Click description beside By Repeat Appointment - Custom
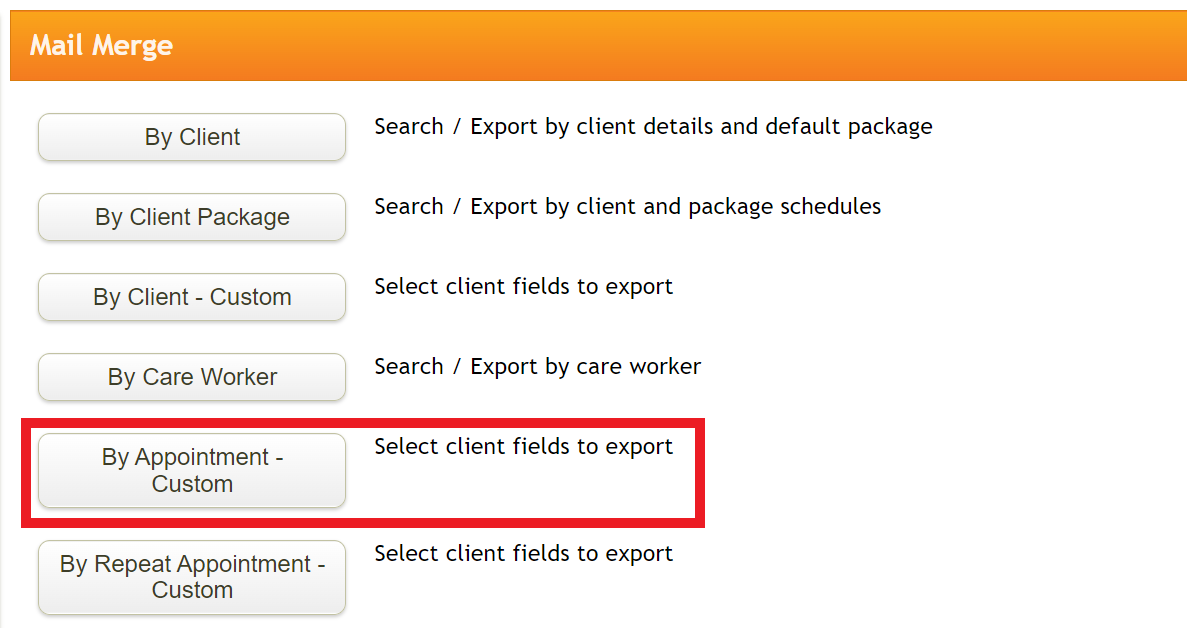Image resolution: width=1187 pixels, height=628 pixels. [523, 553]
